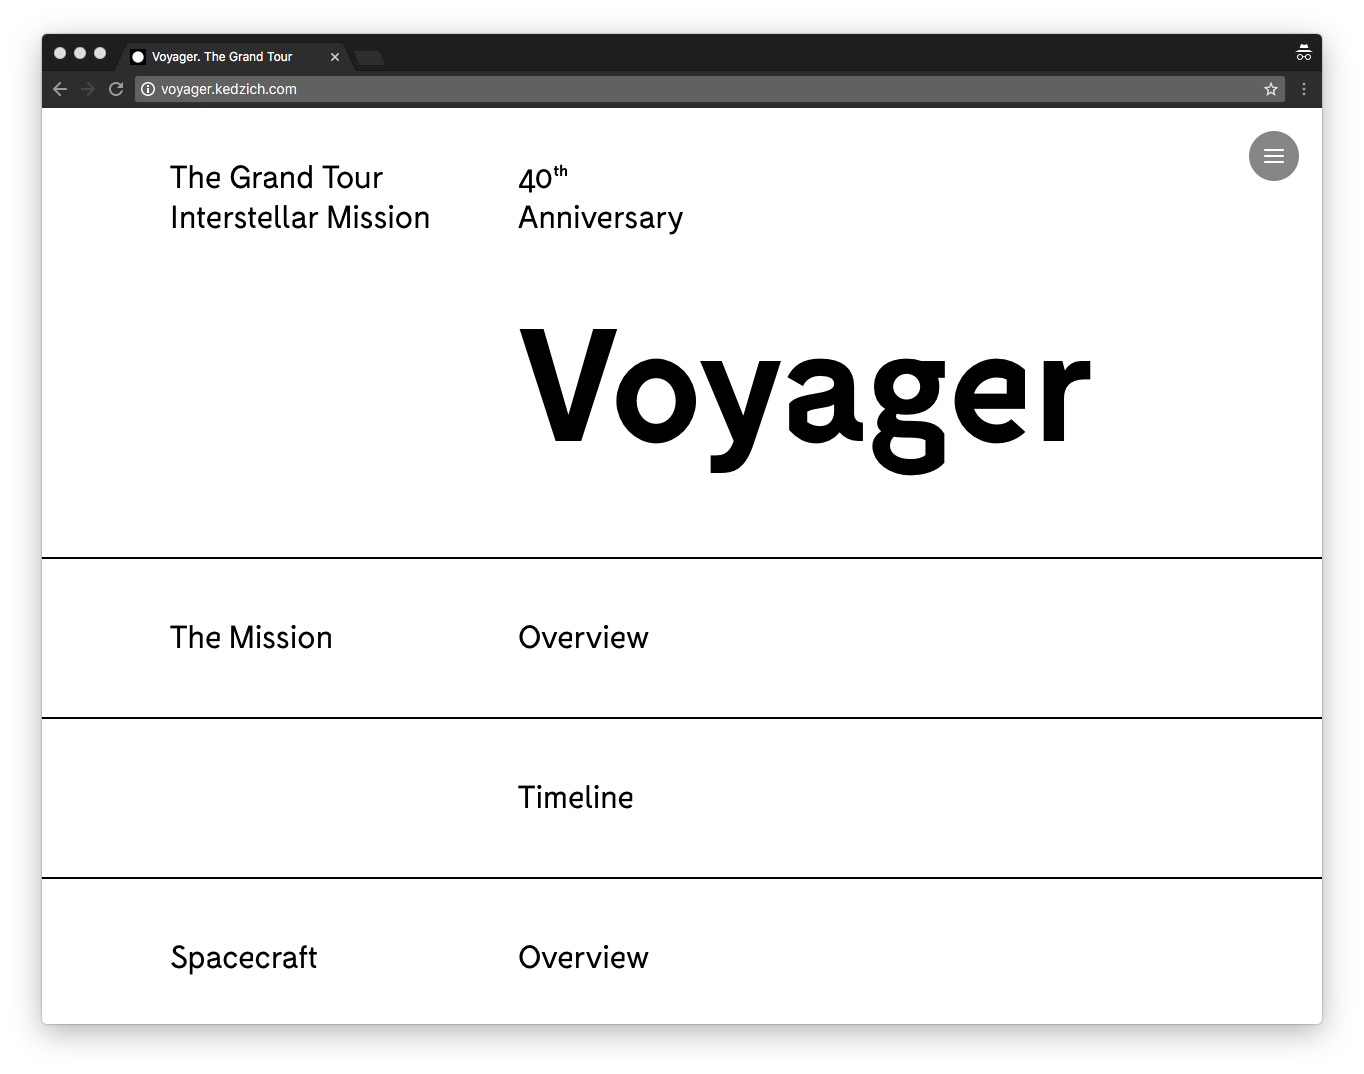Select the 'Spacecraft' section label
Viewport: 1364px width, 1074px height.
(x=244, y=958)
